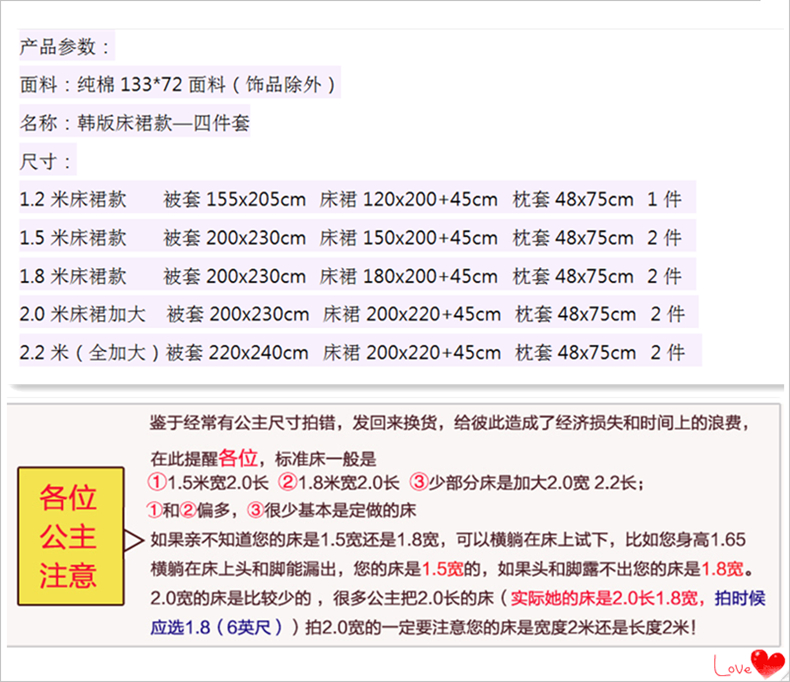This screenshot has width=790, height=682.
Task: Select the 面料：纯棉 133*72 line
Action: click(x=178, y=85)
